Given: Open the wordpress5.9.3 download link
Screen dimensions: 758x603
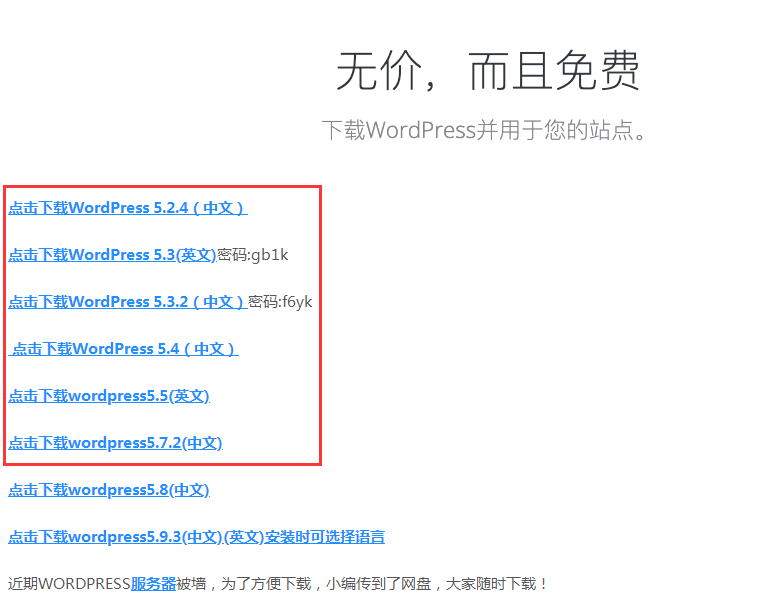Looking at the screenshot, I should 196,537.
